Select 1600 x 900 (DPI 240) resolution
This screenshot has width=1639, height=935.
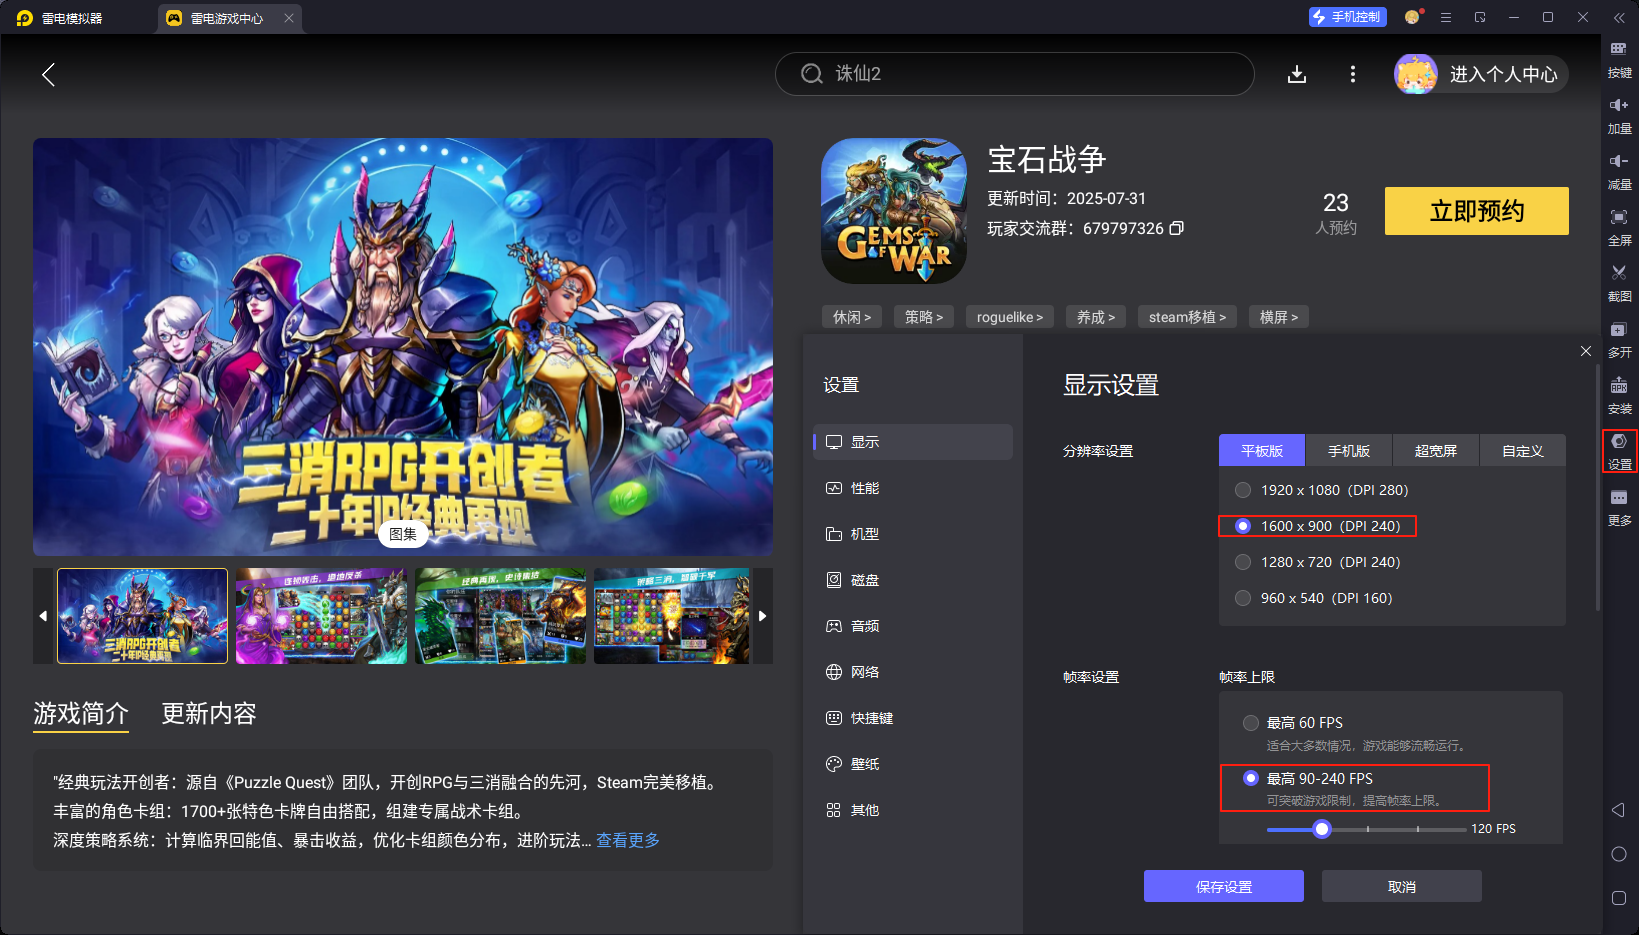click(1318, 526)
